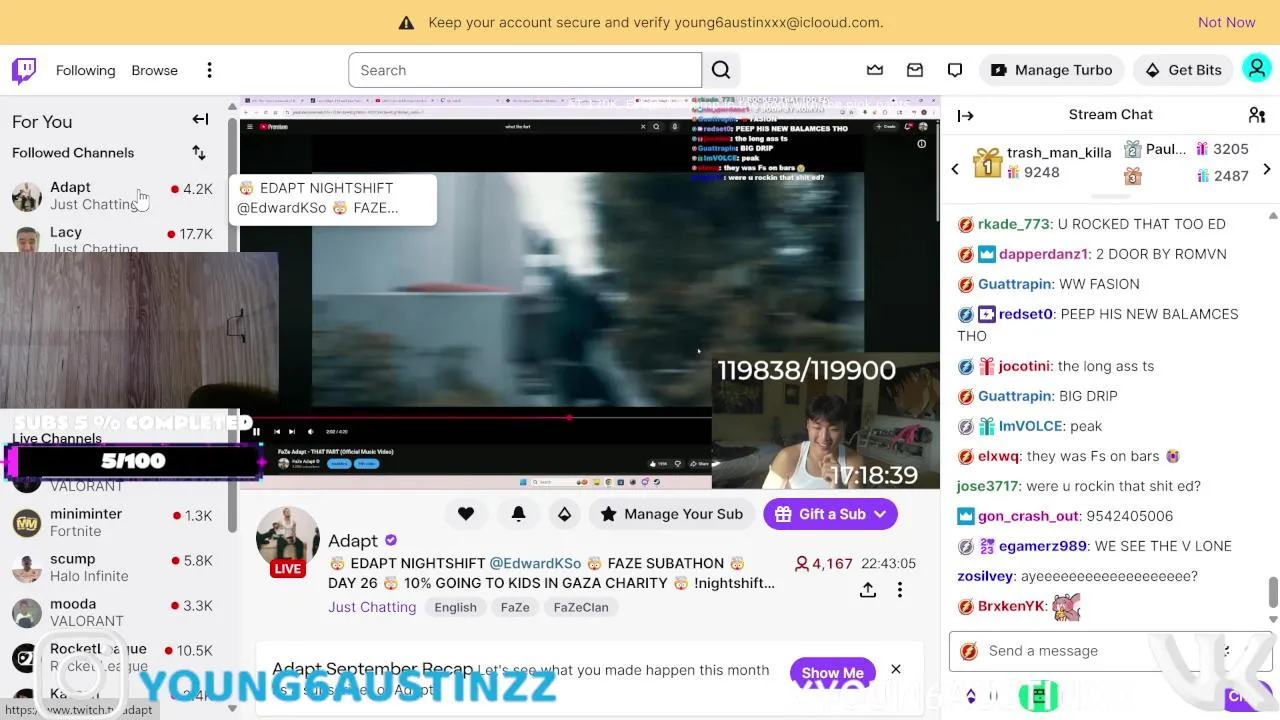Image resolution: width=1280 pixels, height=720 pixels.
Task: Select the English tag
Action: click(x=455, y=607)
